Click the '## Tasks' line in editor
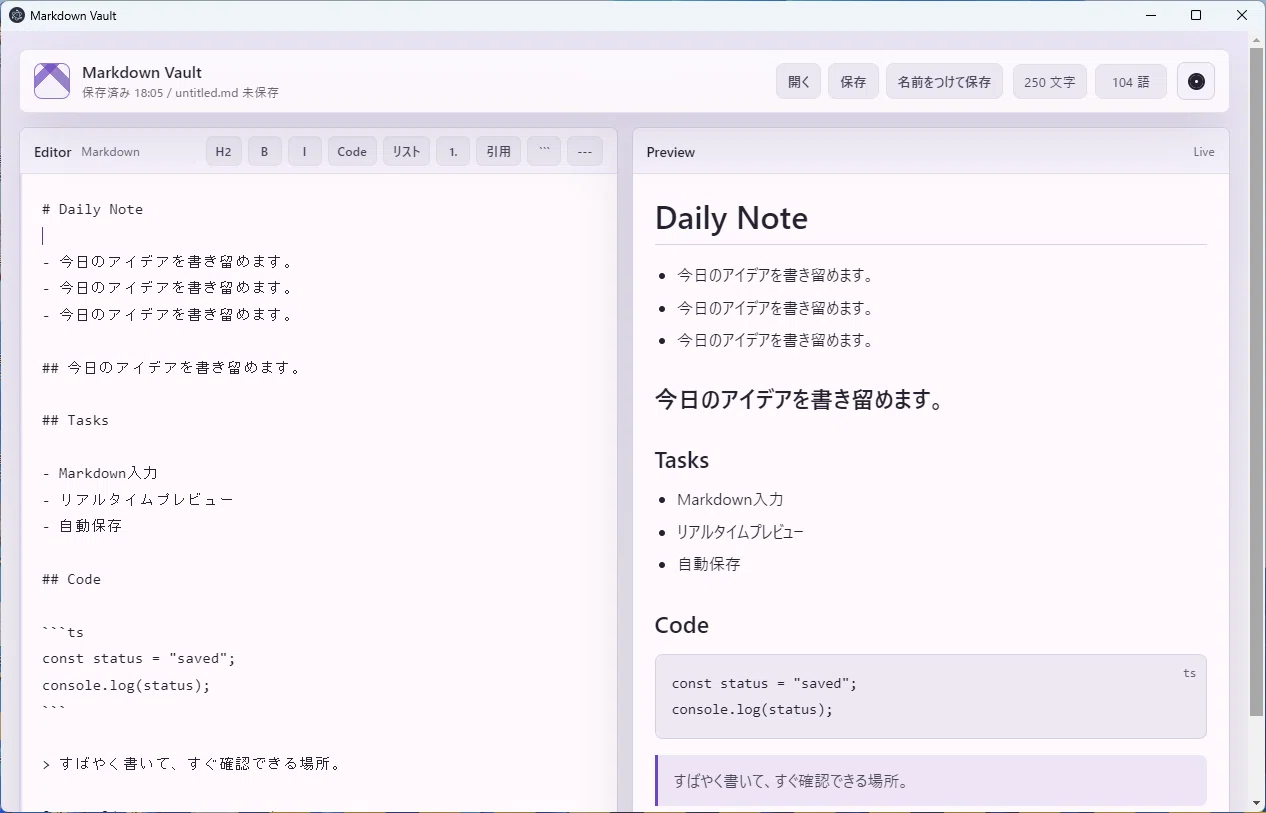Screen dimensions: 1266x813 [76, 420]
